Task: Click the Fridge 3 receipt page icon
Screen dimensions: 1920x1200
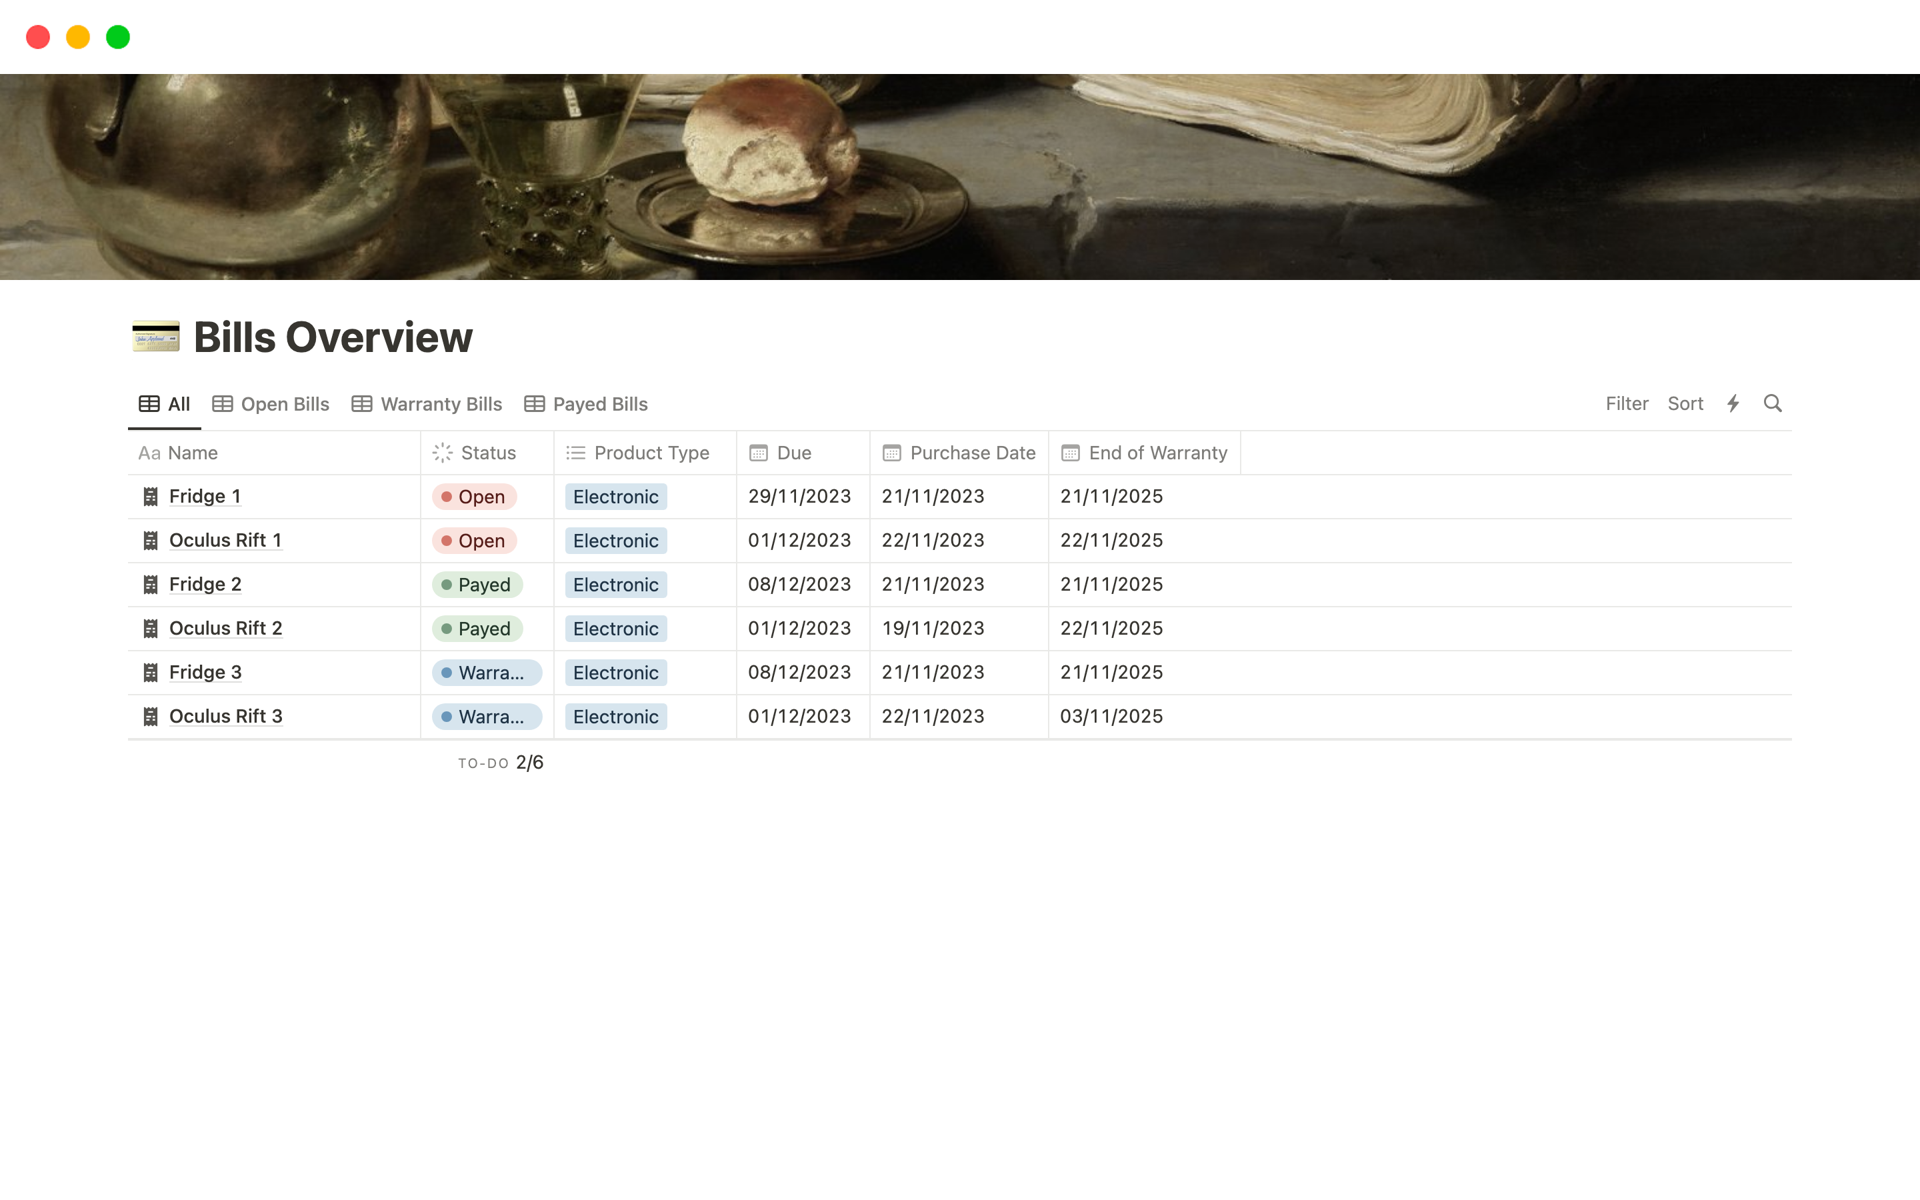Action: [151, 672]
